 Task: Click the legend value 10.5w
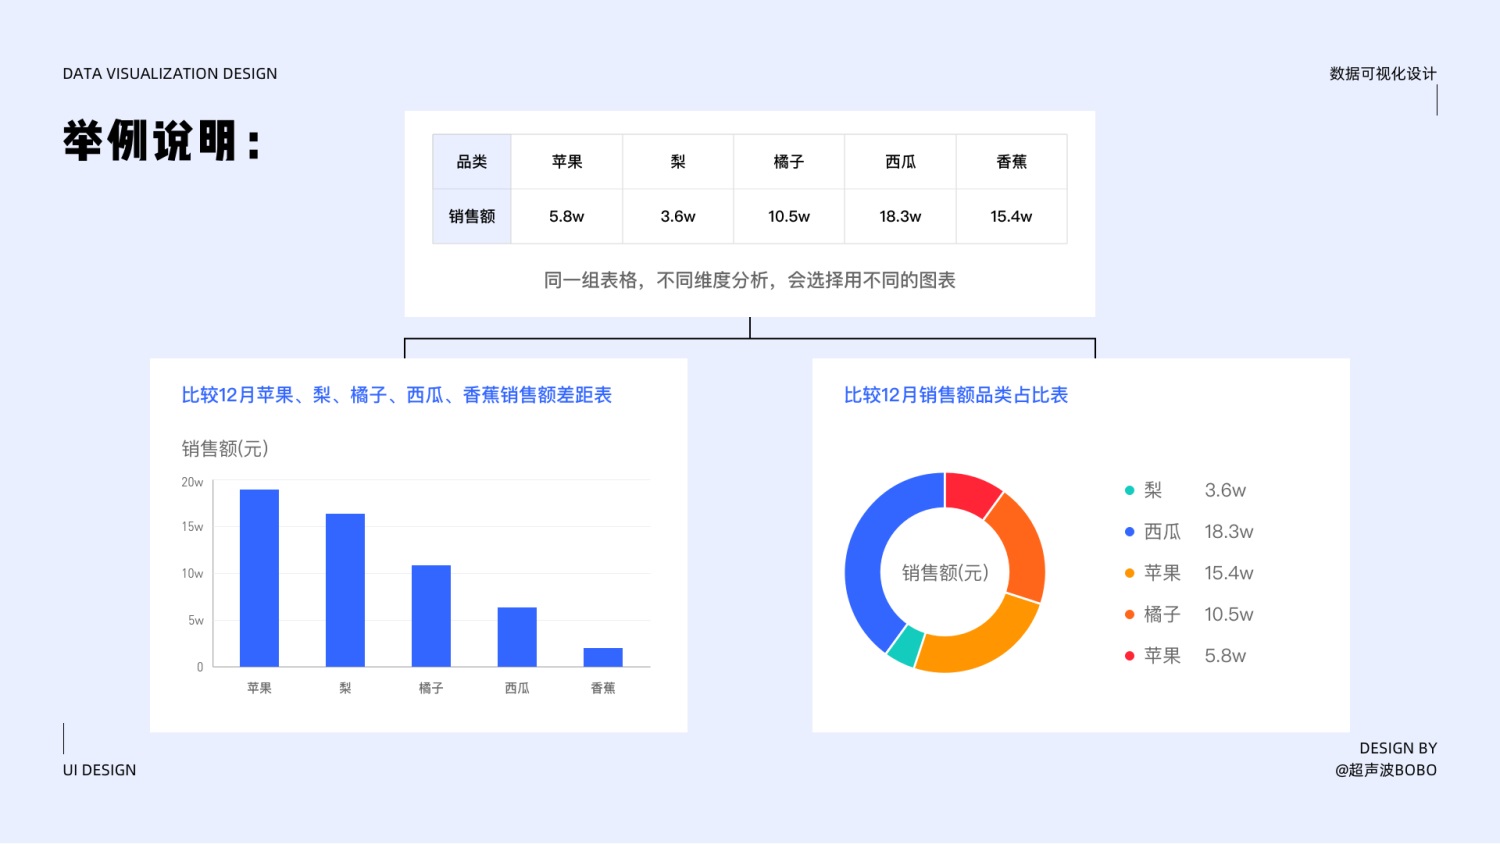[1229, 614]
